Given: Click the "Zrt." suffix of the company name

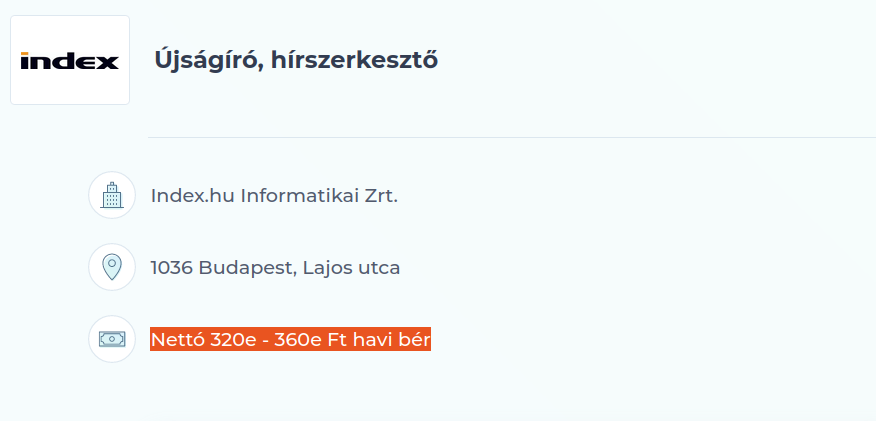Looking at the screenshot, I should point(381,195).
